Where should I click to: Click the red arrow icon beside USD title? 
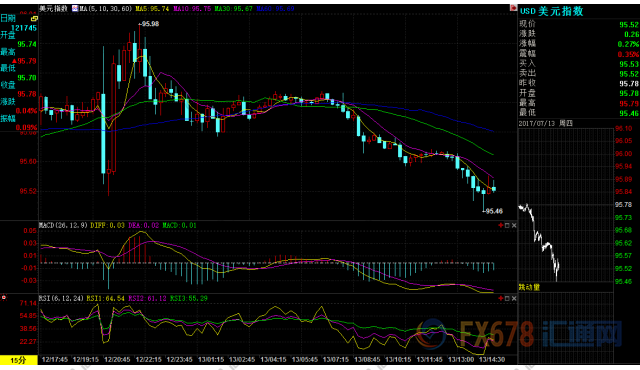[x=513, y=8]
